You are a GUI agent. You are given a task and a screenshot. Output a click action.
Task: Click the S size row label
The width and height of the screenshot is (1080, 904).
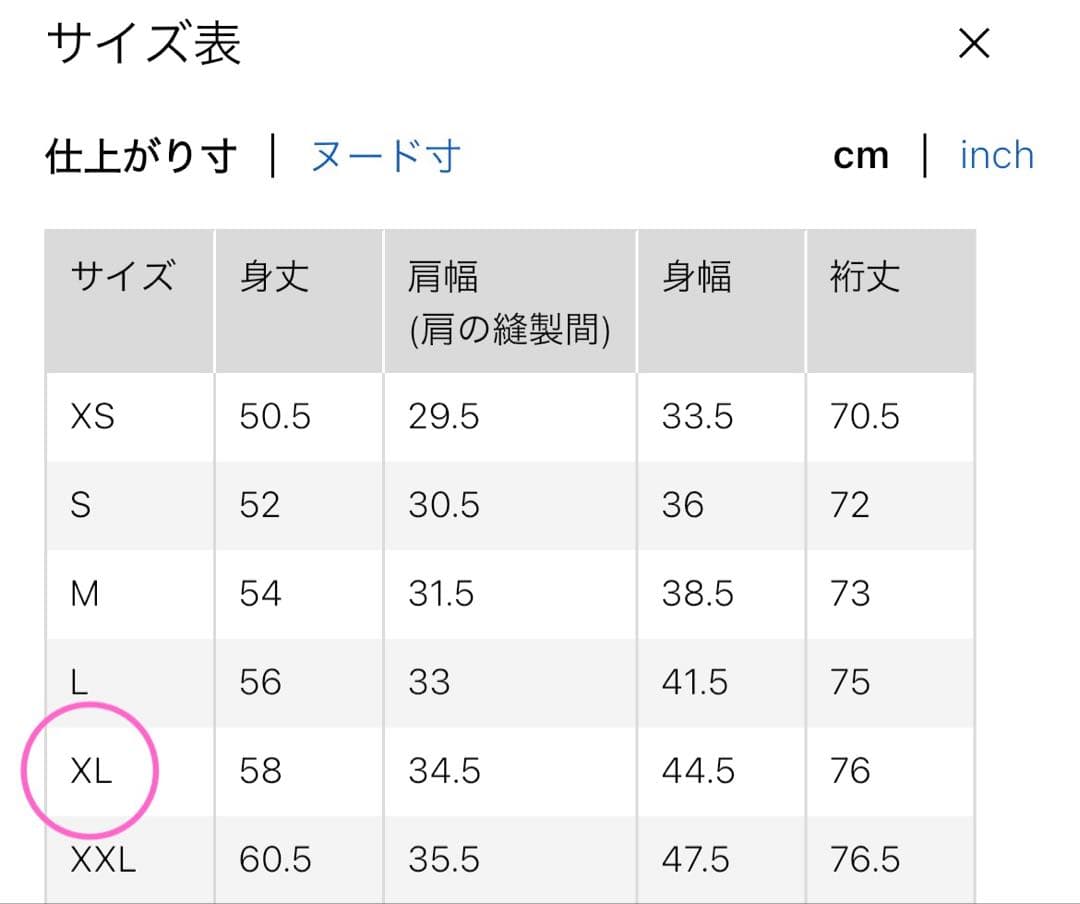tap(80, 505)
